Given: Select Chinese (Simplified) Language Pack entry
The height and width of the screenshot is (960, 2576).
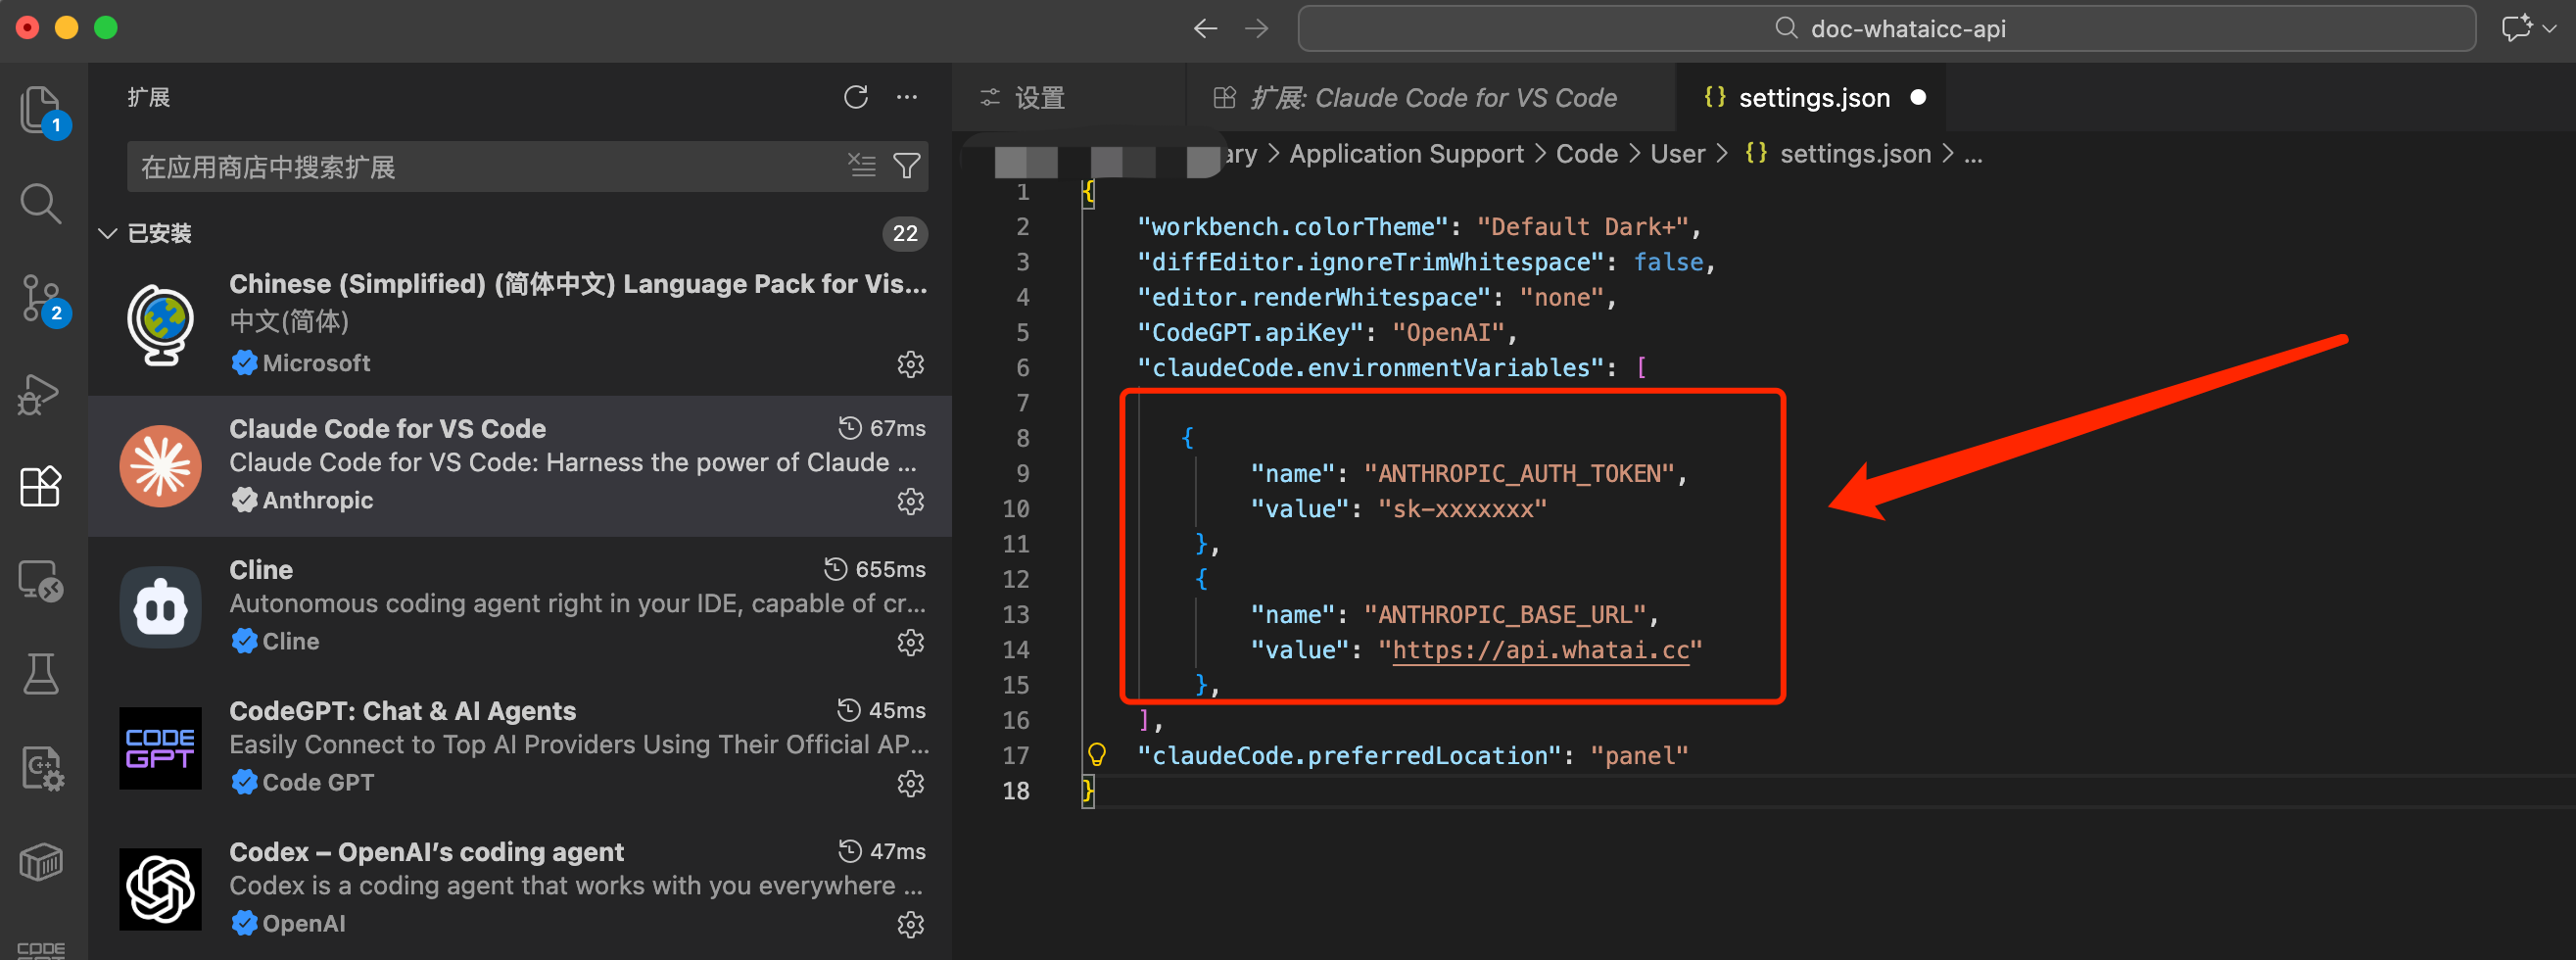Looking at the screenshot, I should (x=520, y=325).
